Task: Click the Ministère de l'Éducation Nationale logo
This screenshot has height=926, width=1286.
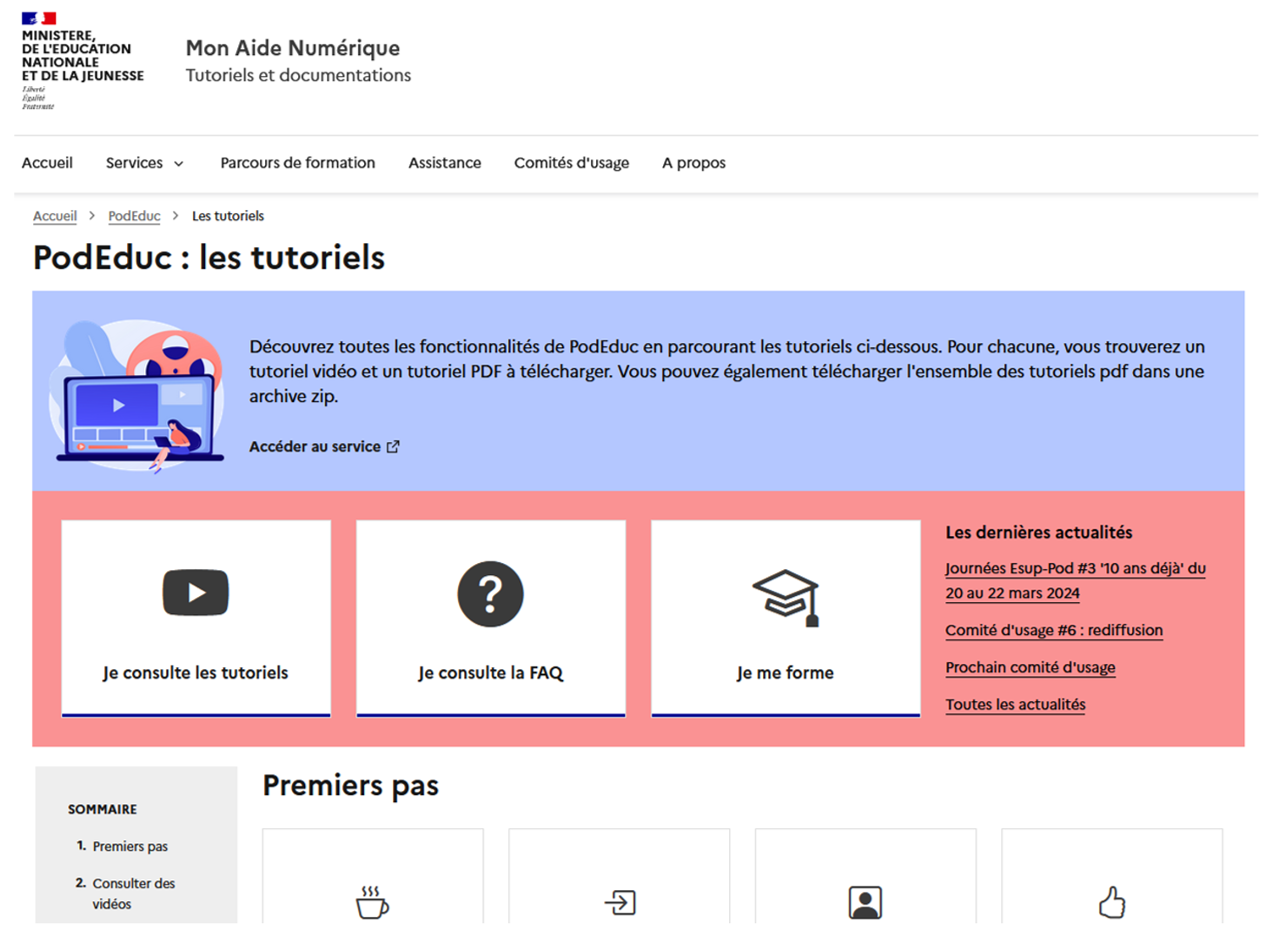Action: (x=82, y=60)
